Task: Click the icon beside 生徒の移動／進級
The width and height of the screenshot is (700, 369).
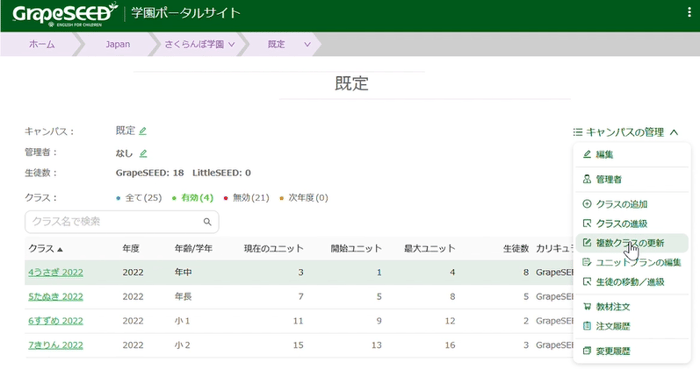Action: (x=587, y=282)
